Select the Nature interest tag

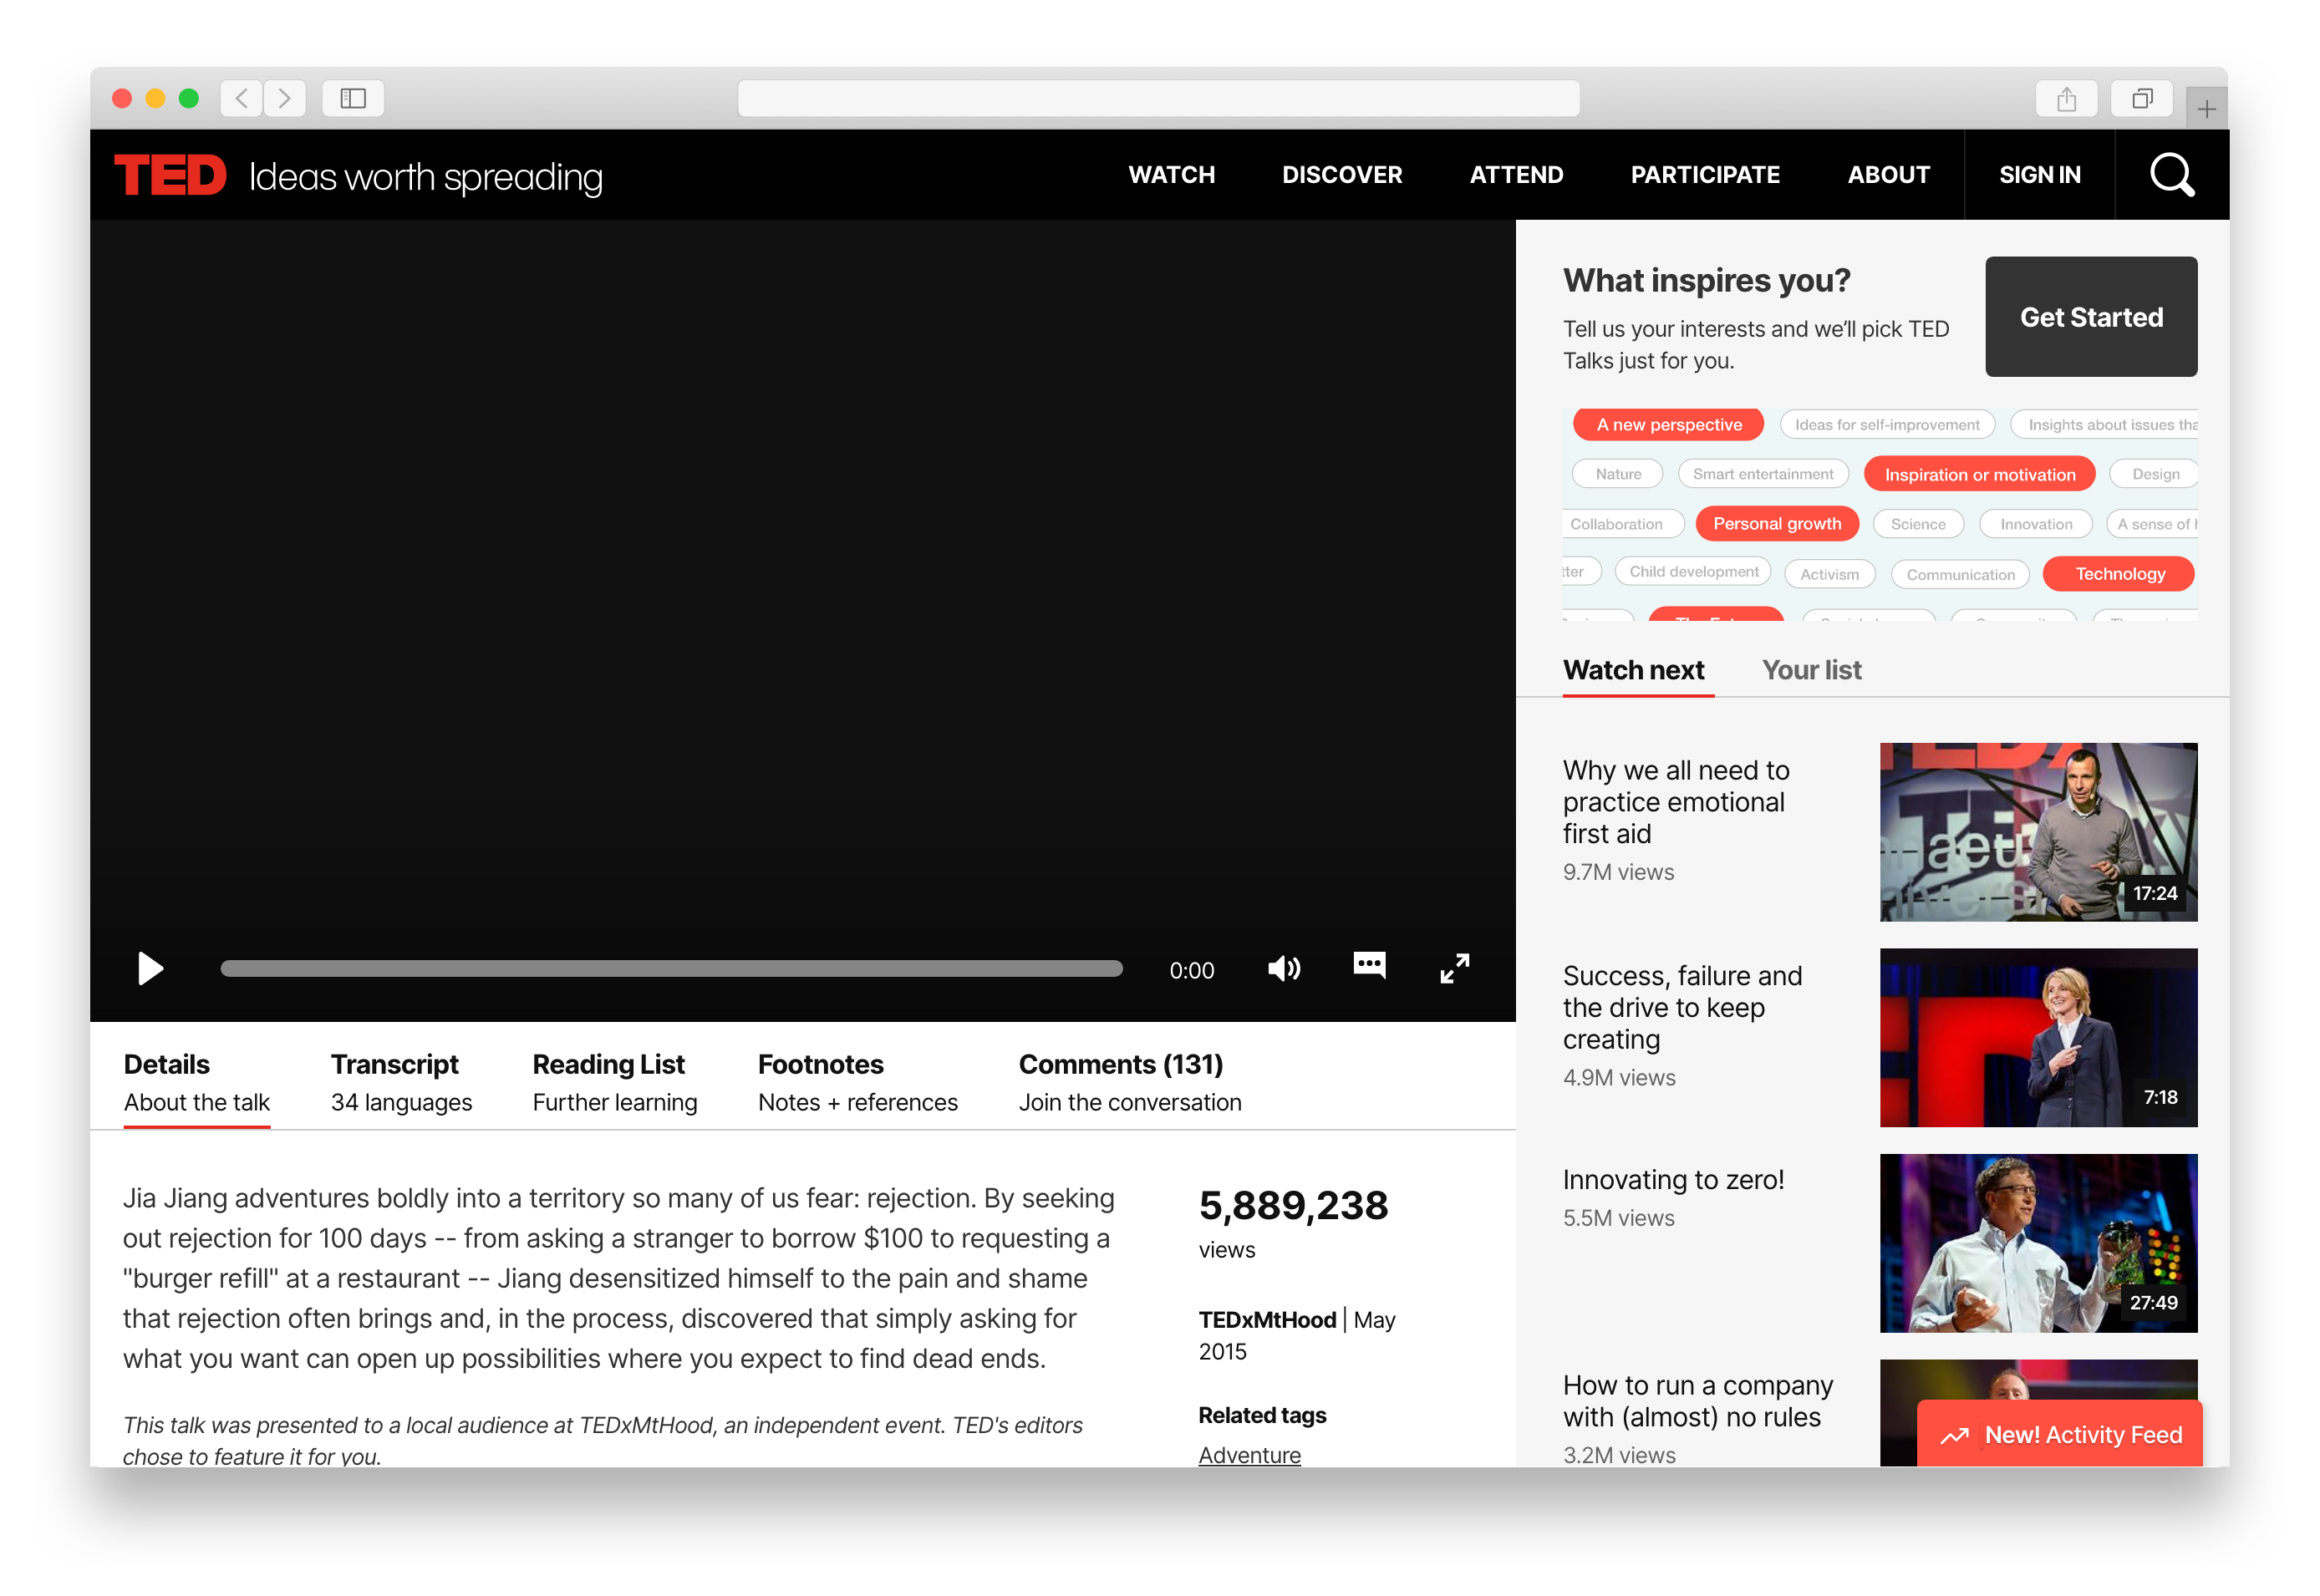click(x=1617, y=474)
